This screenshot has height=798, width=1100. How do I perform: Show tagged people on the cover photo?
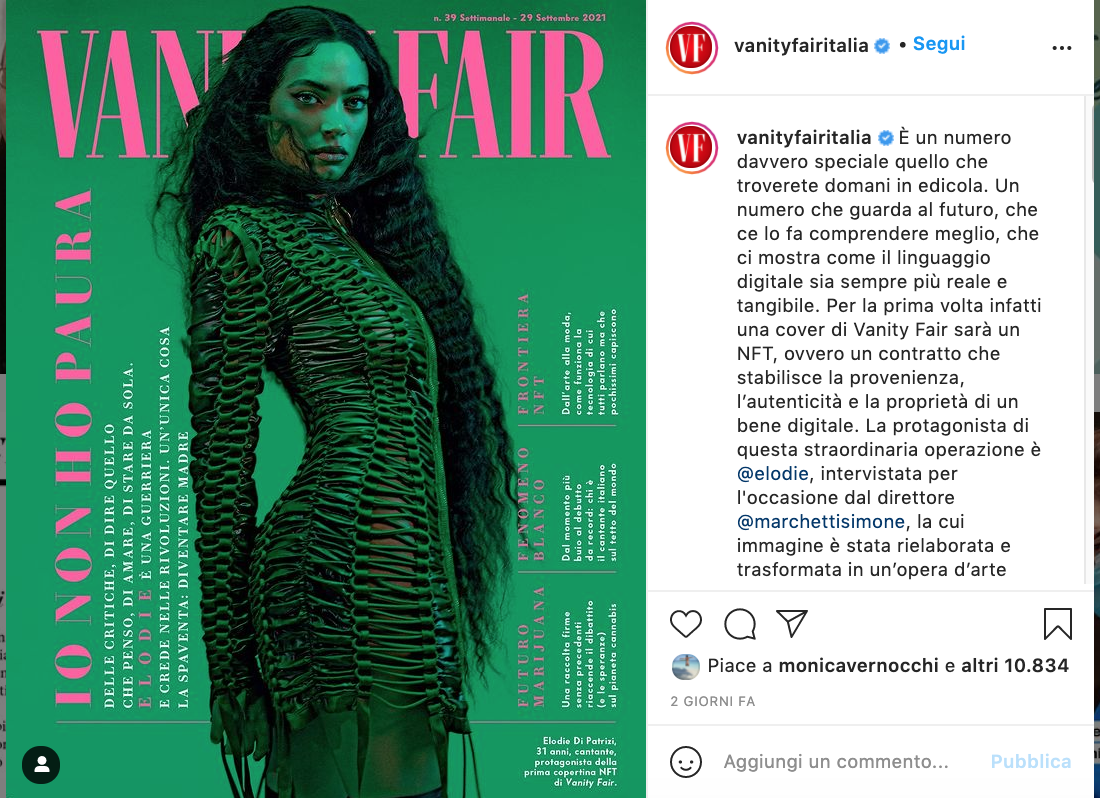tap(41, 764)
